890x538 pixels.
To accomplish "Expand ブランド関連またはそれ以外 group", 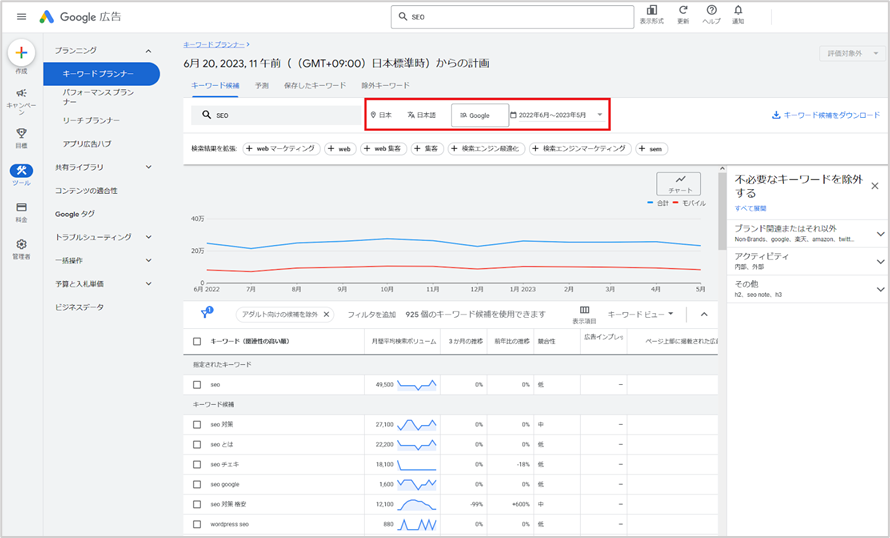I will pyautogui.click(x=880, y=234).
